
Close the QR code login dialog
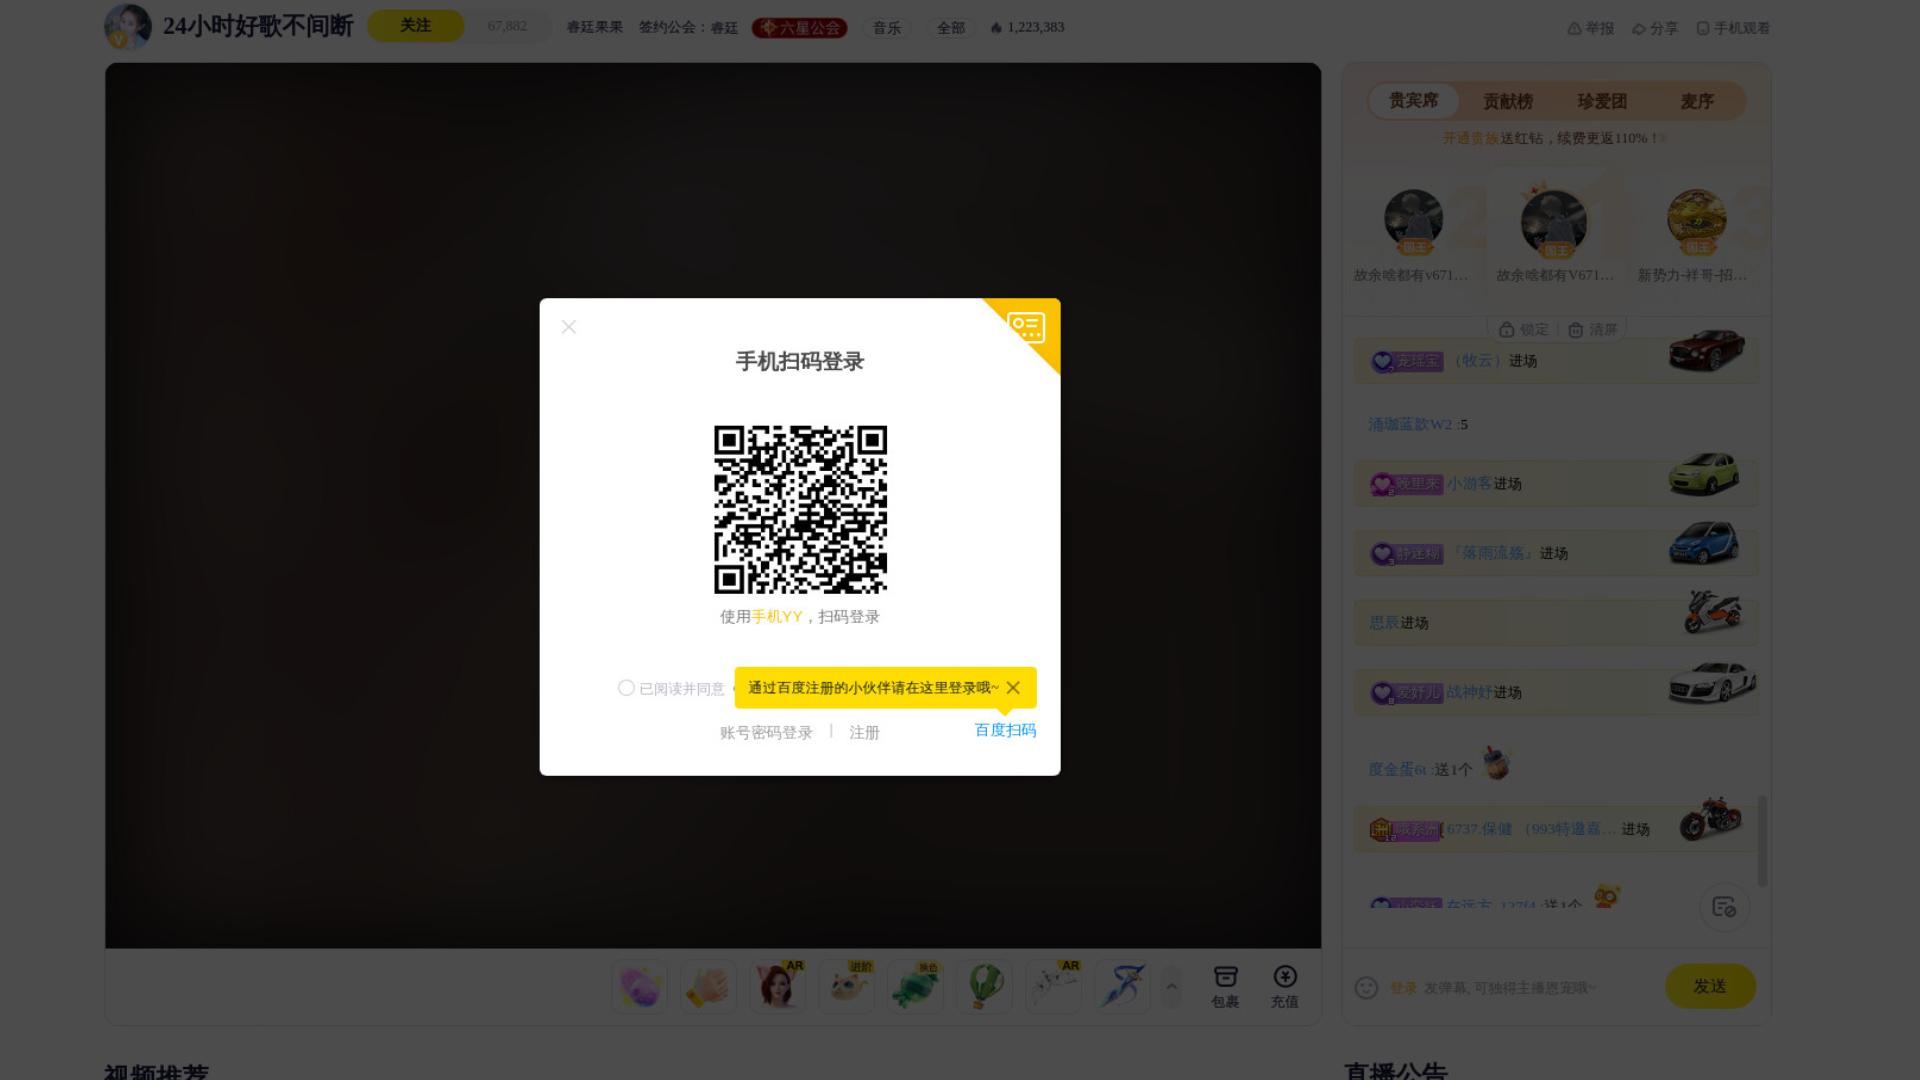coord(569,327)
